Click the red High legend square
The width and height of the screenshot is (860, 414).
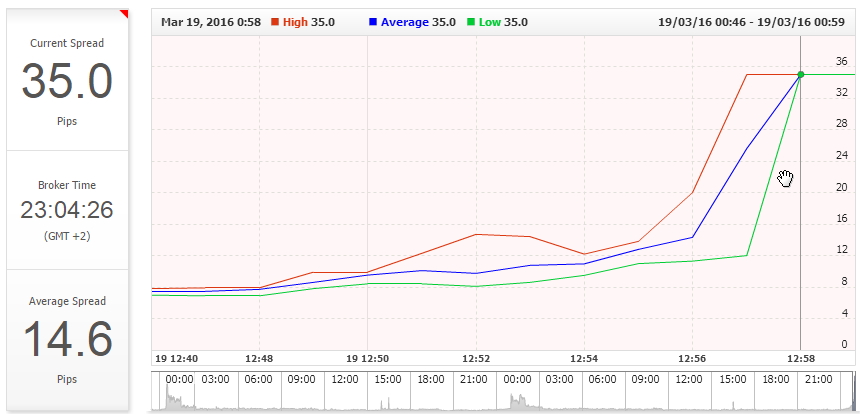point(275,22)
